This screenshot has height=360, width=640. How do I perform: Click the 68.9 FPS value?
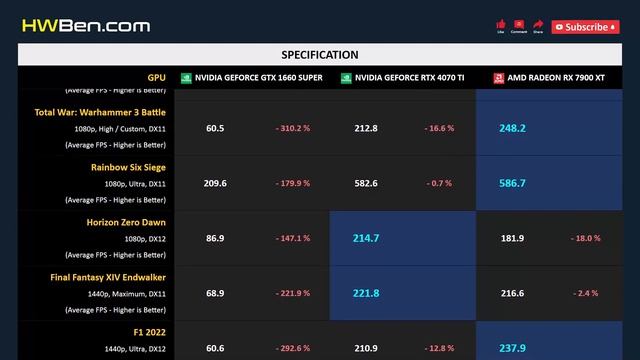coord(215,293)
